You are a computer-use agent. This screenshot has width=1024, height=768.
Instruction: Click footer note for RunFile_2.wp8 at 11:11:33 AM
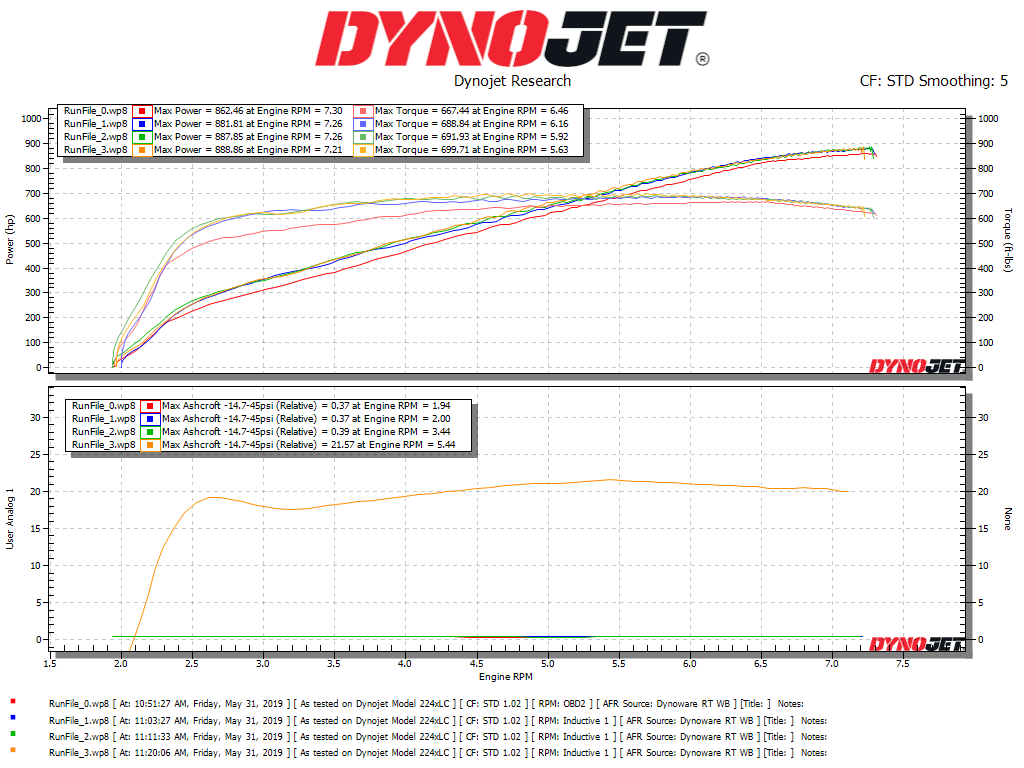(x=438, y=737)
